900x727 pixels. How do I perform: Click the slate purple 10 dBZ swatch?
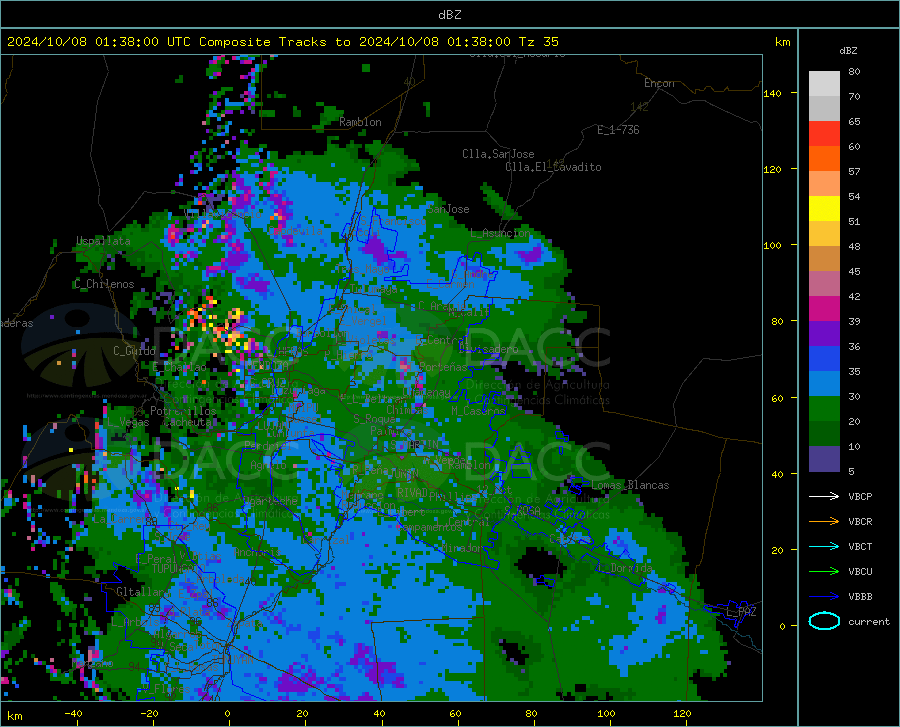[x=824, y=459]
